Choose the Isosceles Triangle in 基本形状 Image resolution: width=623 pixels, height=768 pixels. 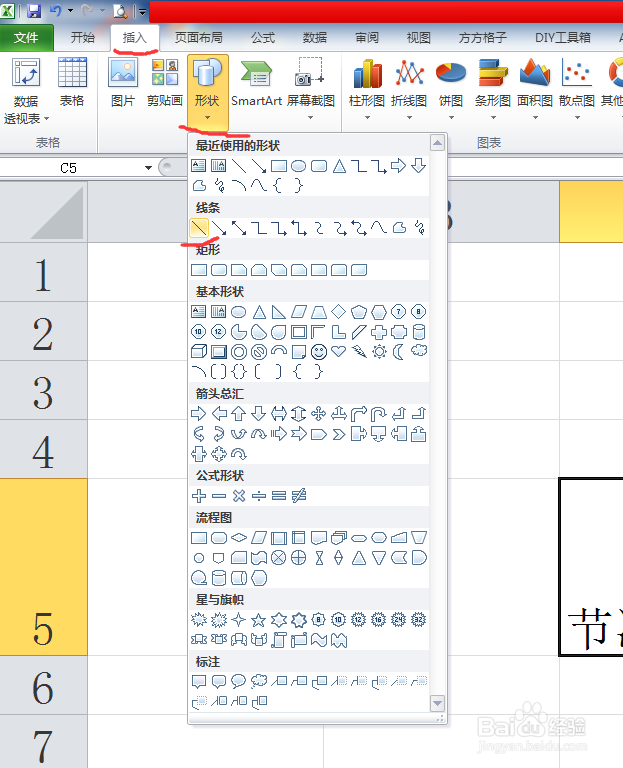(259, 312)
